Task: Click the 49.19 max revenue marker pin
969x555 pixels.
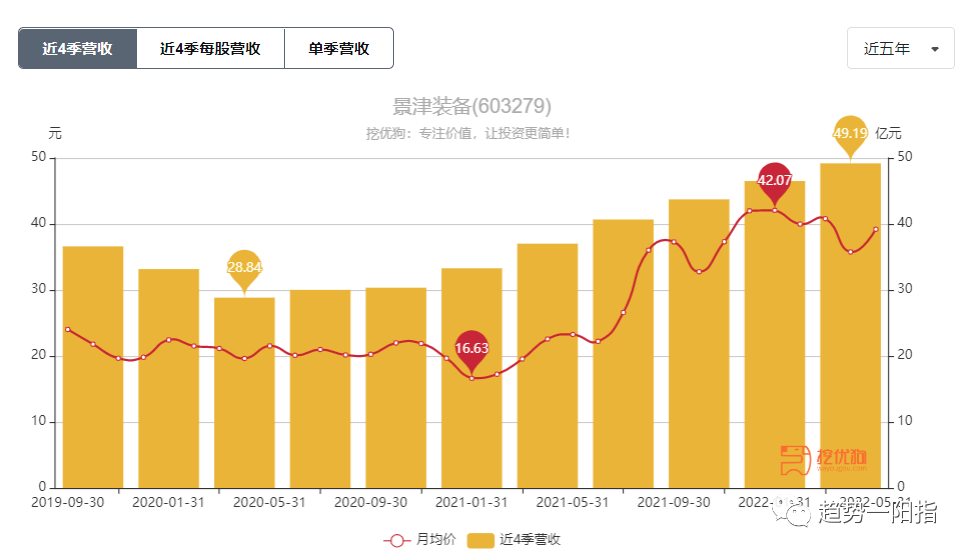Action: click(850, 135)
